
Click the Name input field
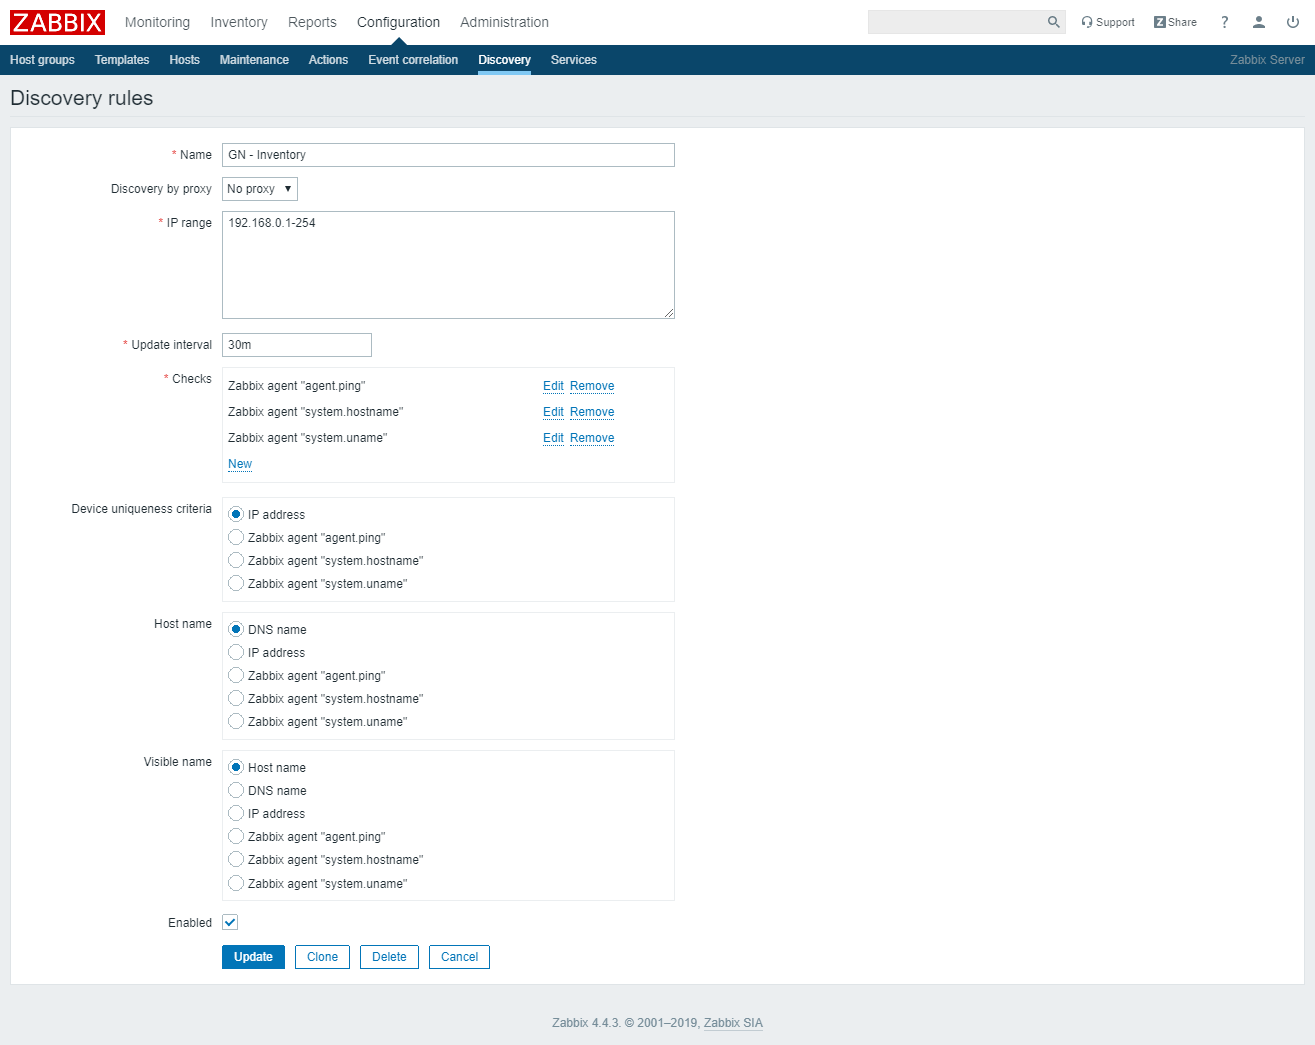coord(448,155)
